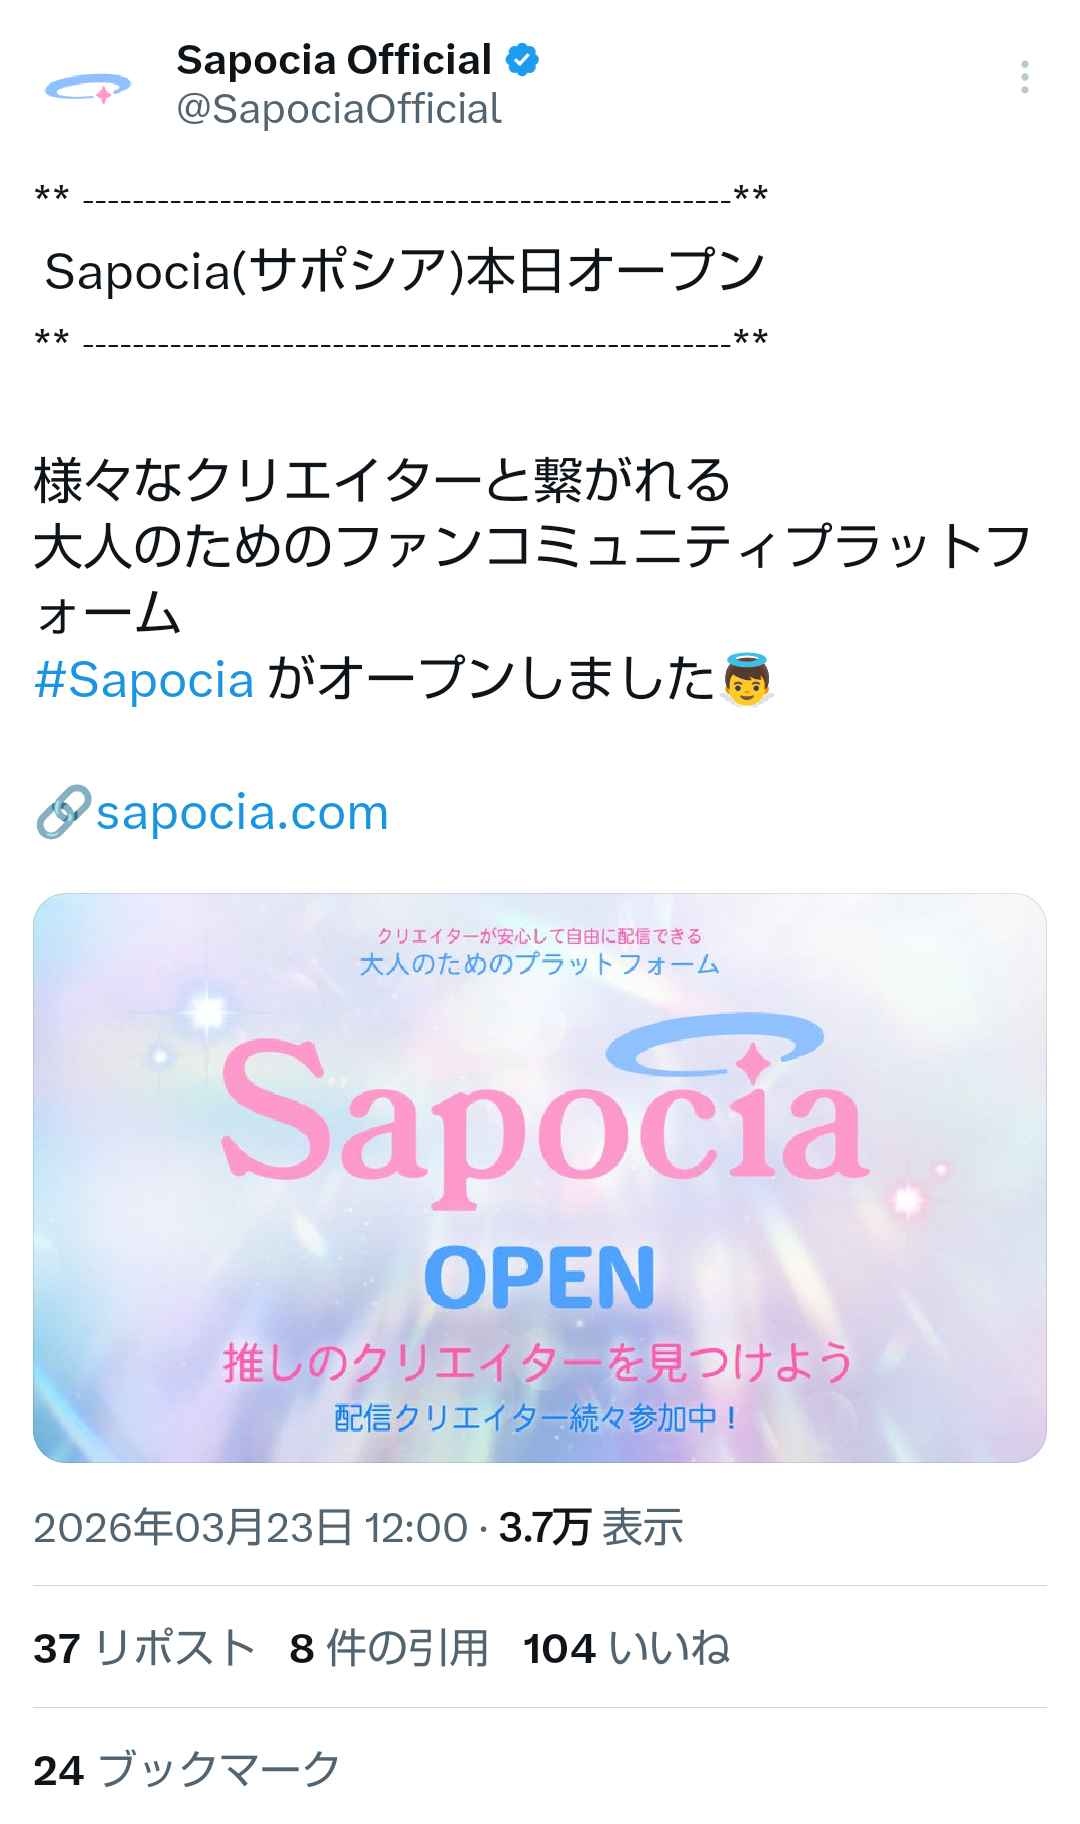Open the #Sapocia hashtag
1080x1824 pixels.
[144, 680]
